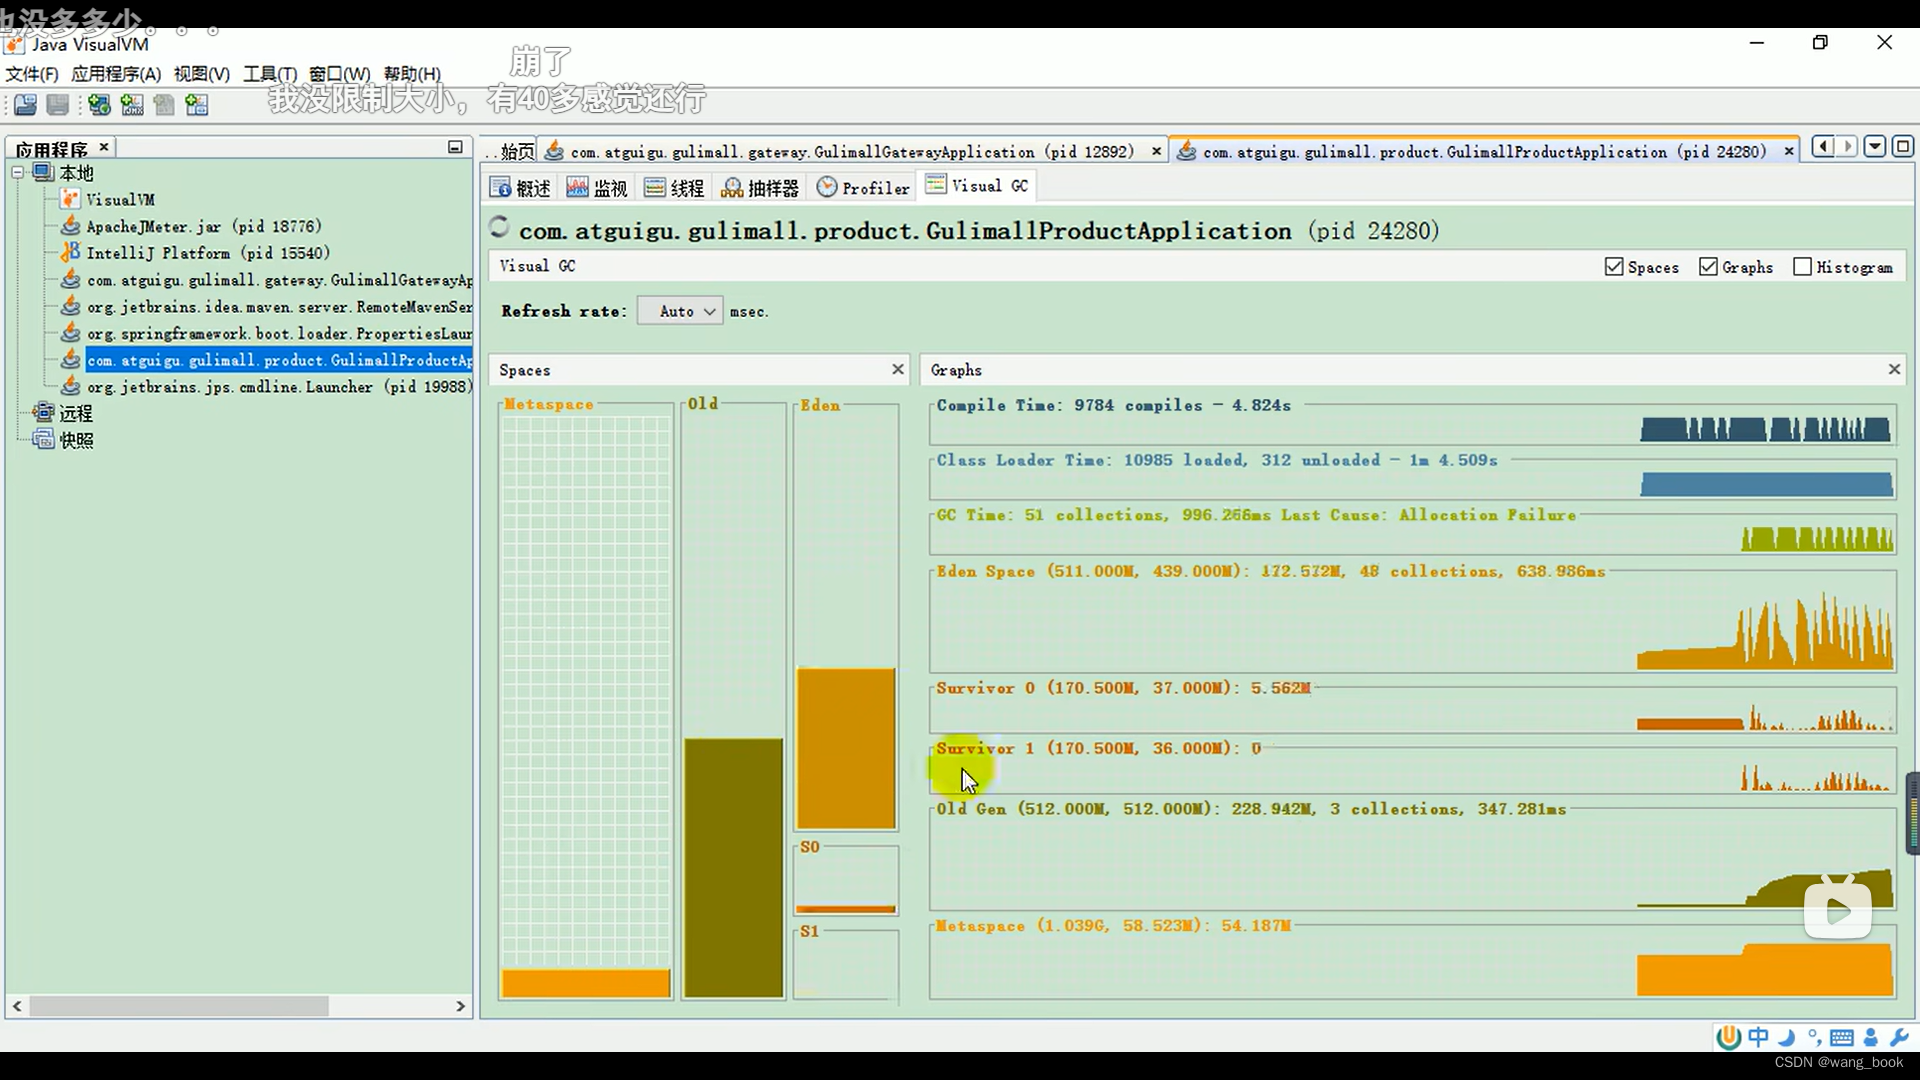
Task: Click the video play overlay button
Action: click(x=1838, y=909)
